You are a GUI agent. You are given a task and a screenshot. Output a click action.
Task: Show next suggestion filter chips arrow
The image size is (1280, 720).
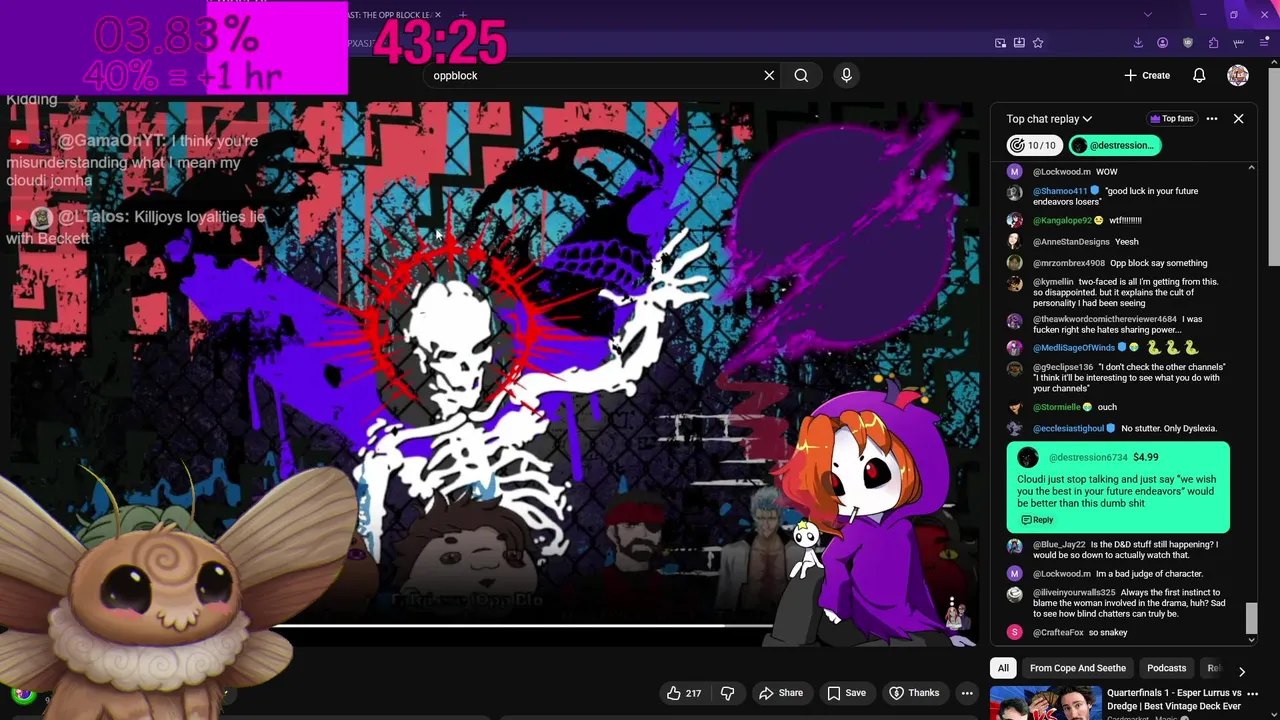pyautogui.click(x=1242, y=671)
